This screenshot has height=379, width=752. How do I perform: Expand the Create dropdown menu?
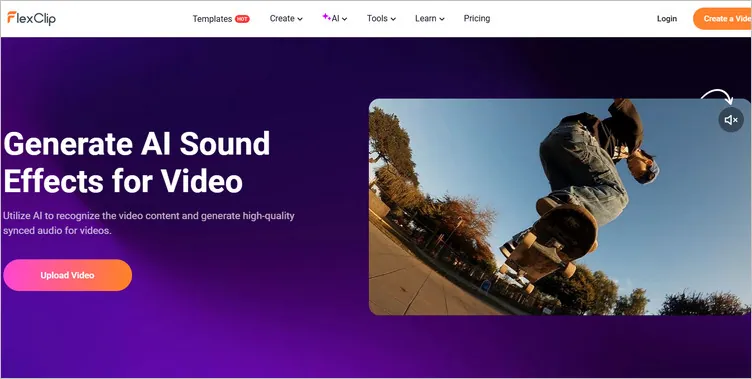[x=286, y=19]
